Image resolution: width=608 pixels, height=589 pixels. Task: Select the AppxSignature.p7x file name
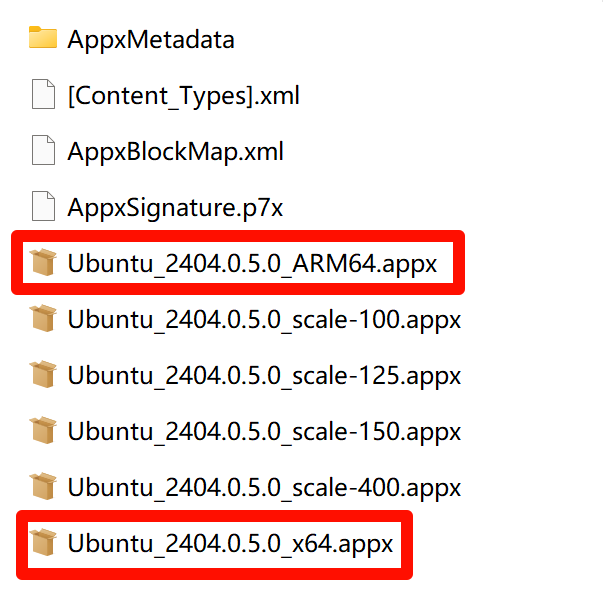pos(176,208)
